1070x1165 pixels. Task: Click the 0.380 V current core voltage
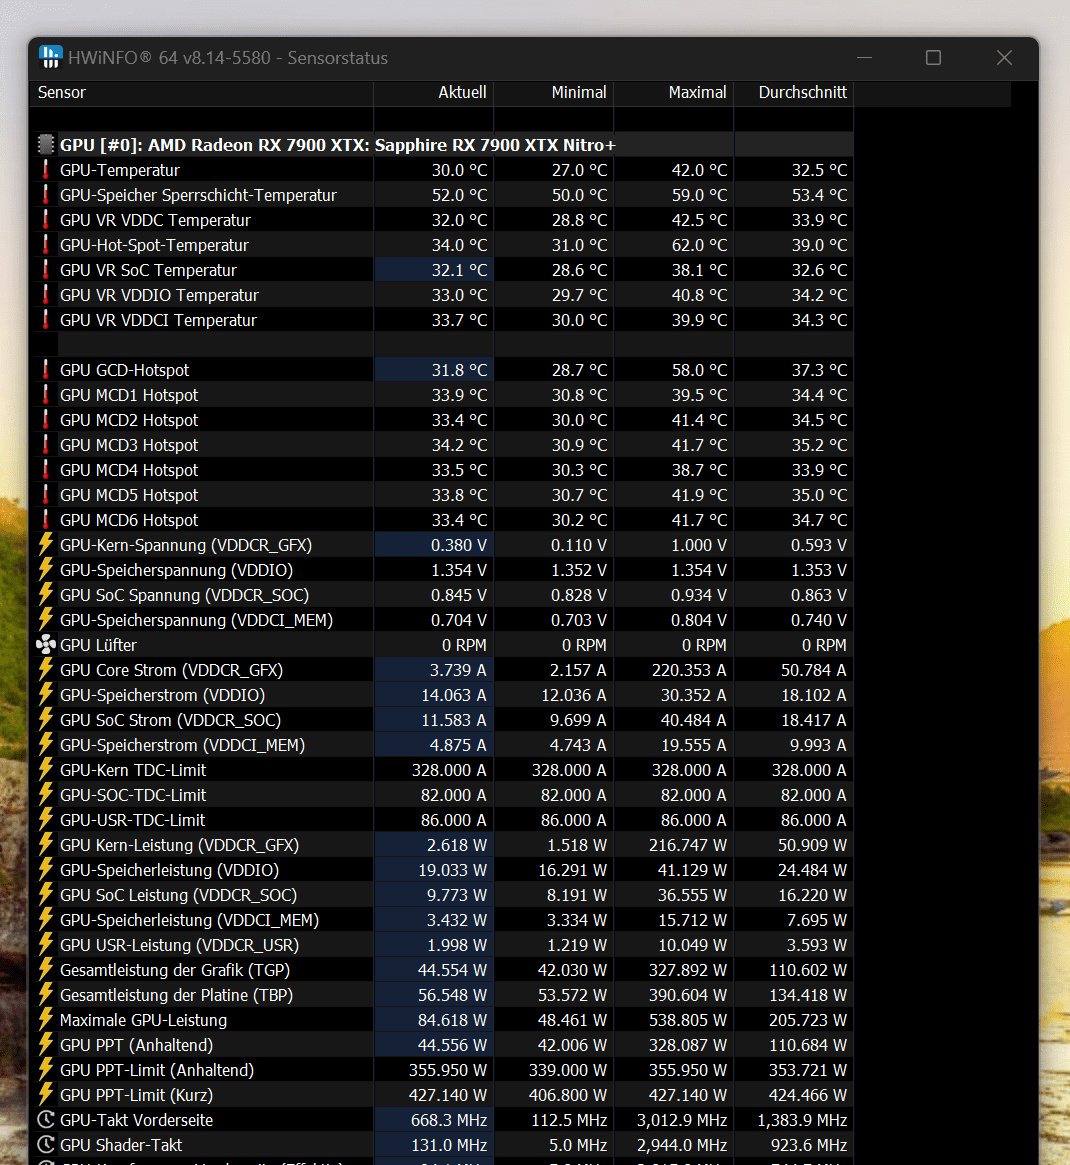(x=458, y=545)
